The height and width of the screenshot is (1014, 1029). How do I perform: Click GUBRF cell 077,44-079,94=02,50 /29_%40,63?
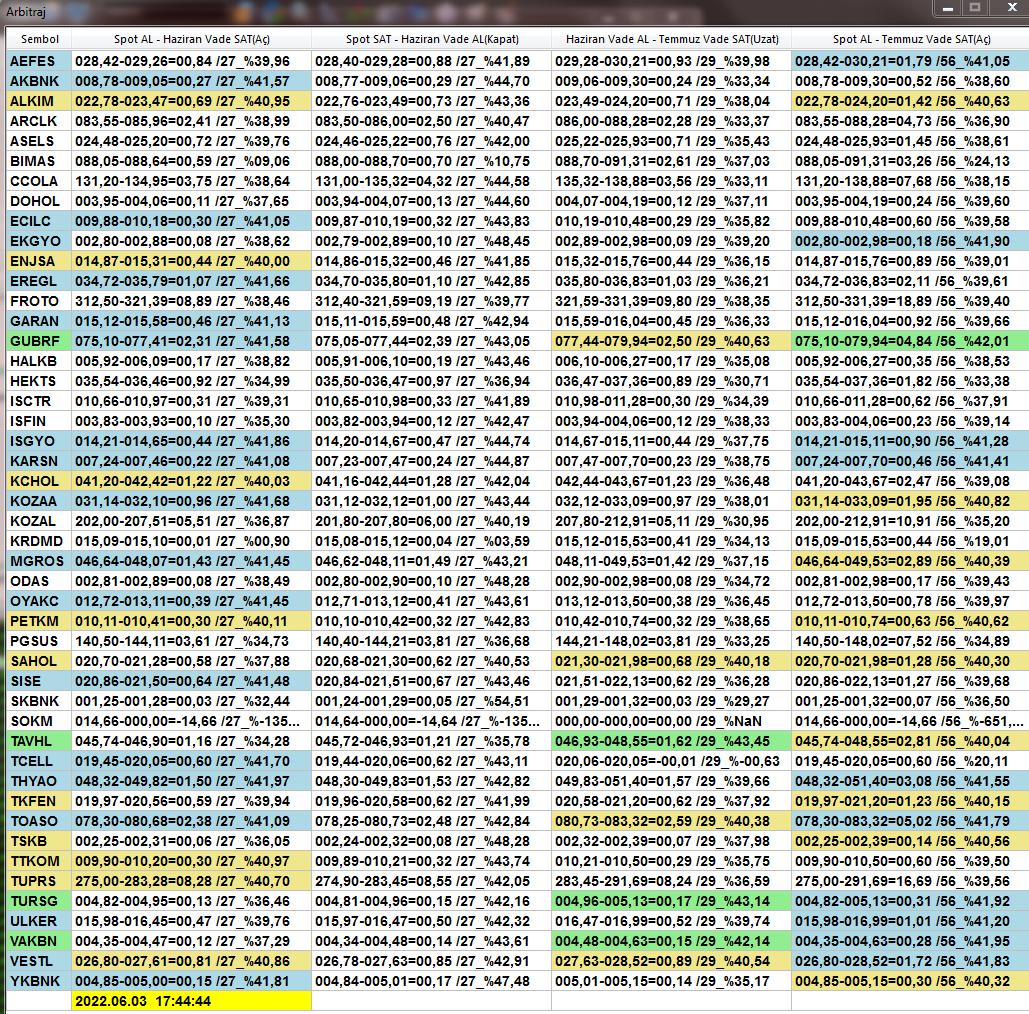[671, 341]
